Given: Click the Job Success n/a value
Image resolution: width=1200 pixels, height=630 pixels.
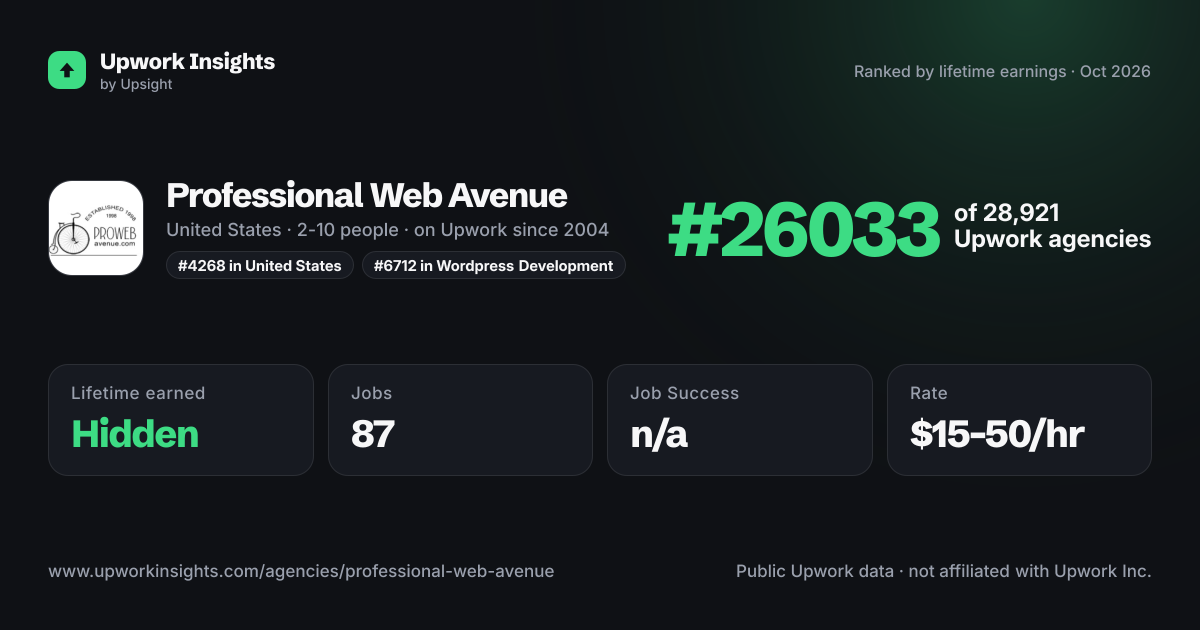Looking at the screenshot, I should coord(659,434).
